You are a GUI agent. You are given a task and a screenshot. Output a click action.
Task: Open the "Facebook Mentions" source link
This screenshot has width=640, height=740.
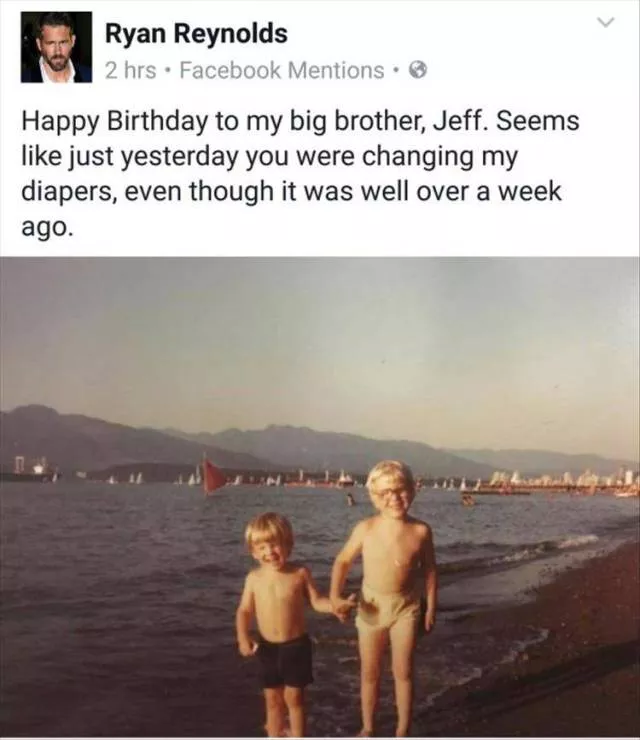click(282, 70)
